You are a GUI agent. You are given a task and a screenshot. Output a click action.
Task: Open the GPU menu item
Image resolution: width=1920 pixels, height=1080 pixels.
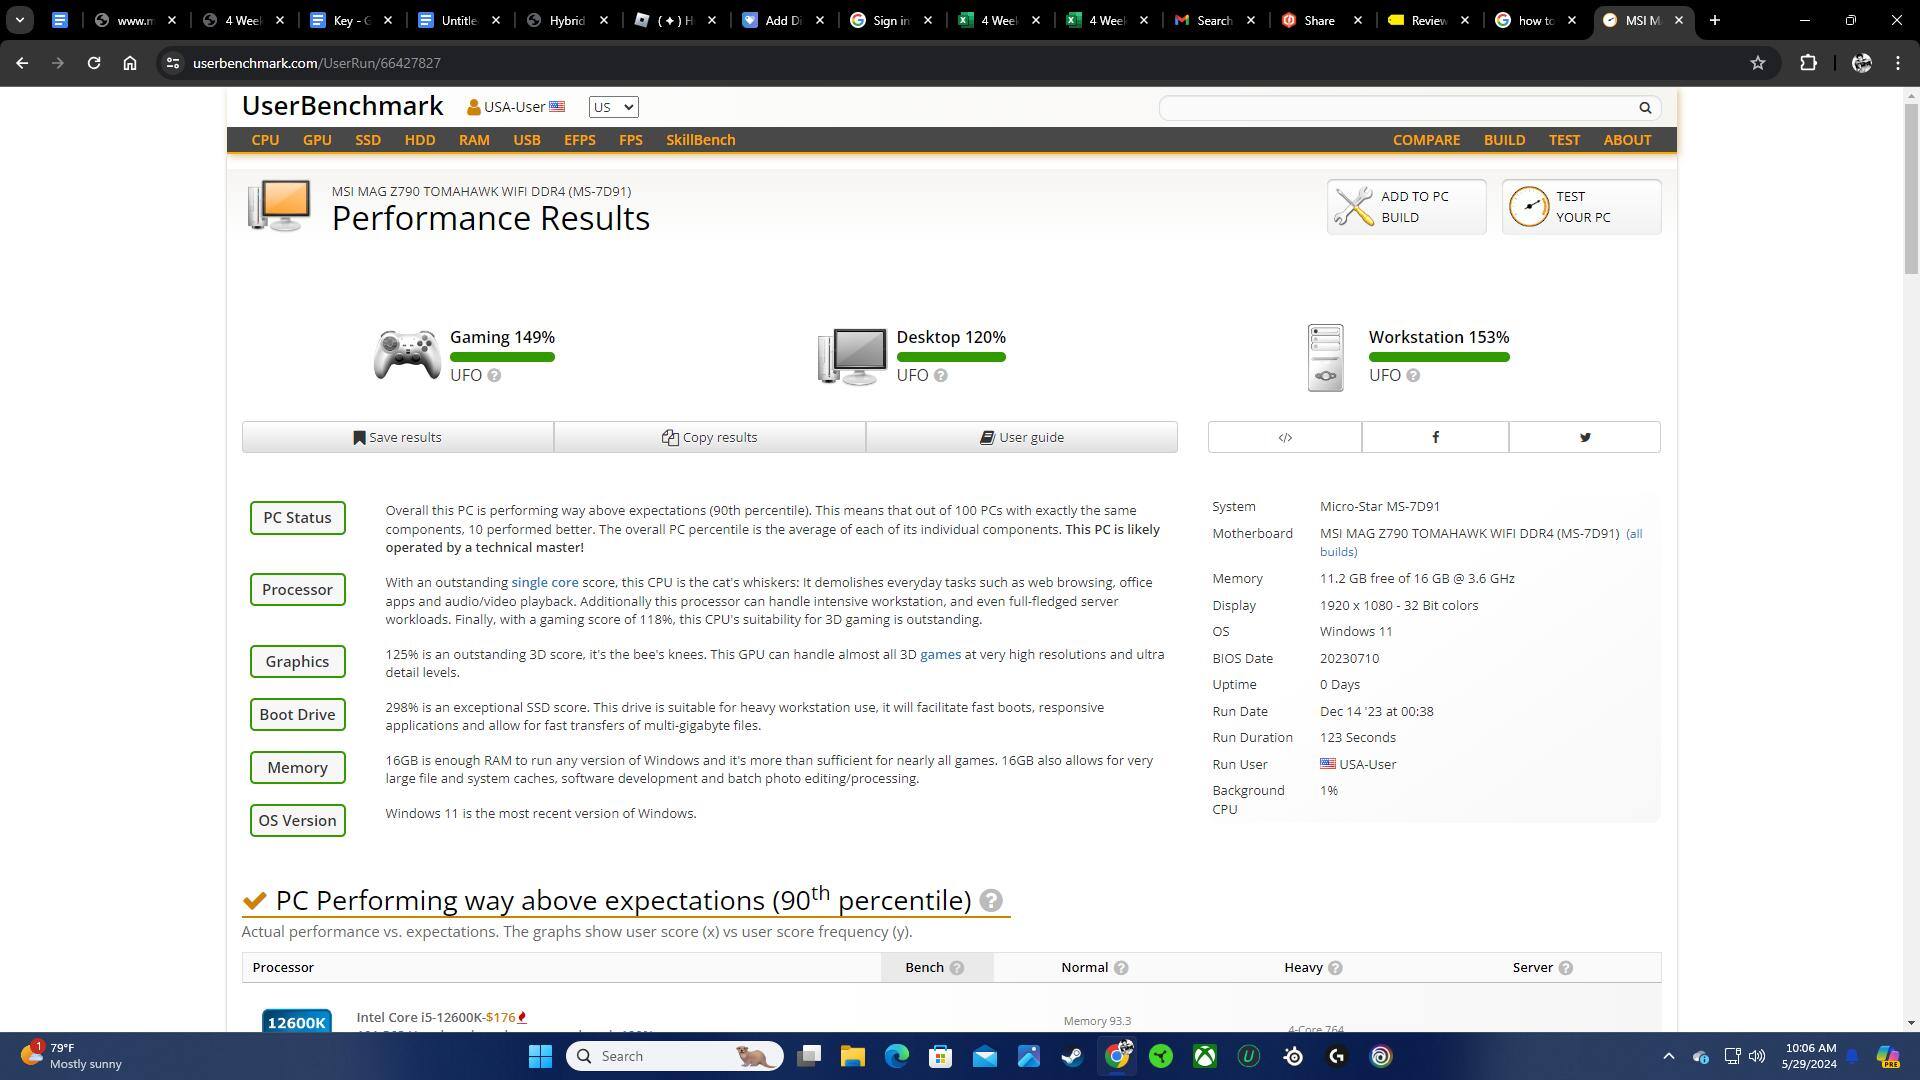pos(317,140)
